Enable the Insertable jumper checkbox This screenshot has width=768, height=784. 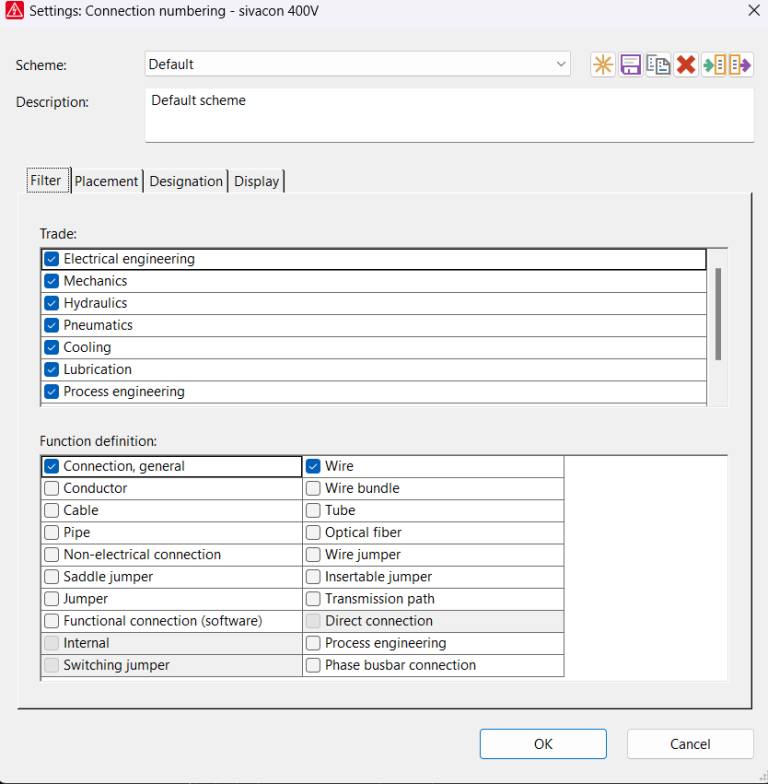click(313, 576)
